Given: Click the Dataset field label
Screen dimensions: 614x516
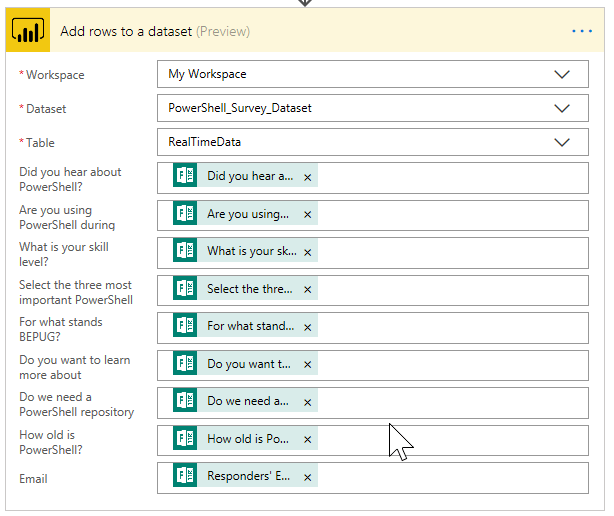Looking at the screenshot, I should (x=46, y=109).
